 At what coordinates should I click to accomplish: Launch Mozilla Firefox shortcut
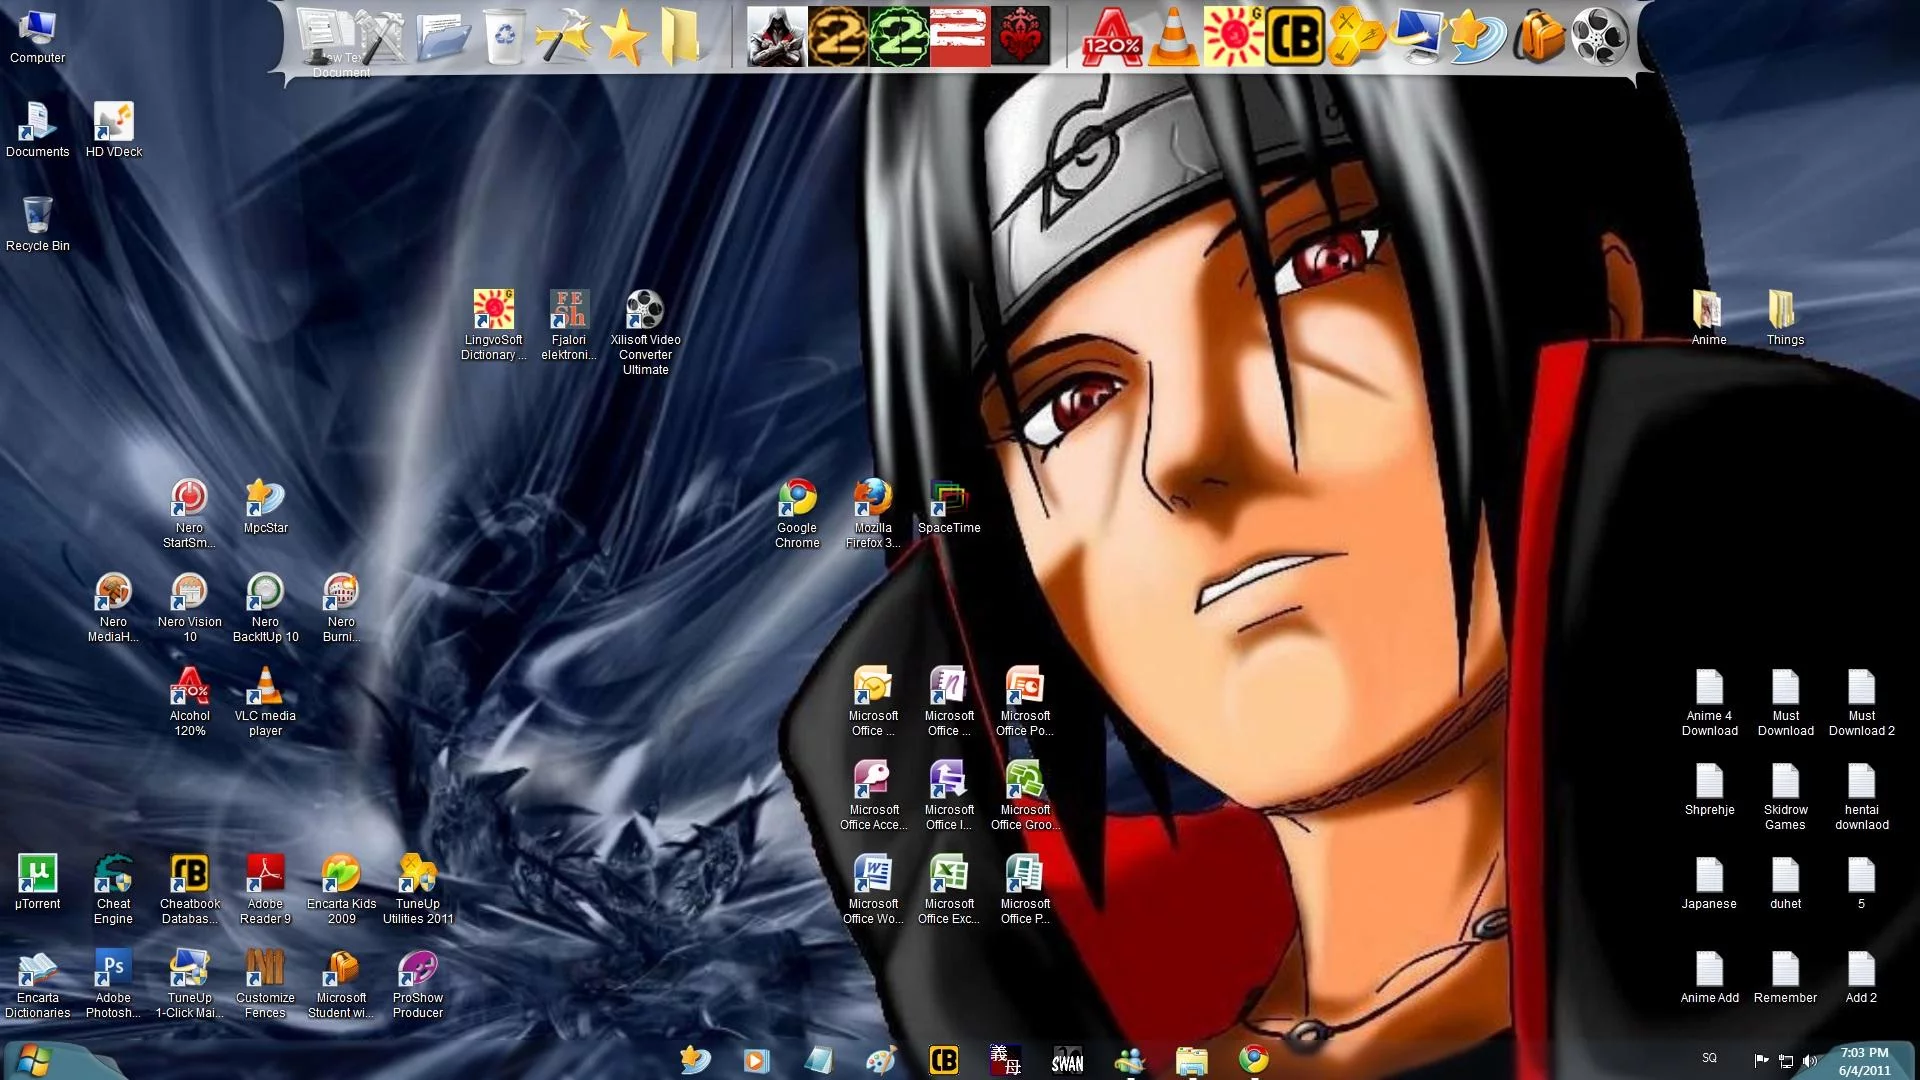point(873,513)
